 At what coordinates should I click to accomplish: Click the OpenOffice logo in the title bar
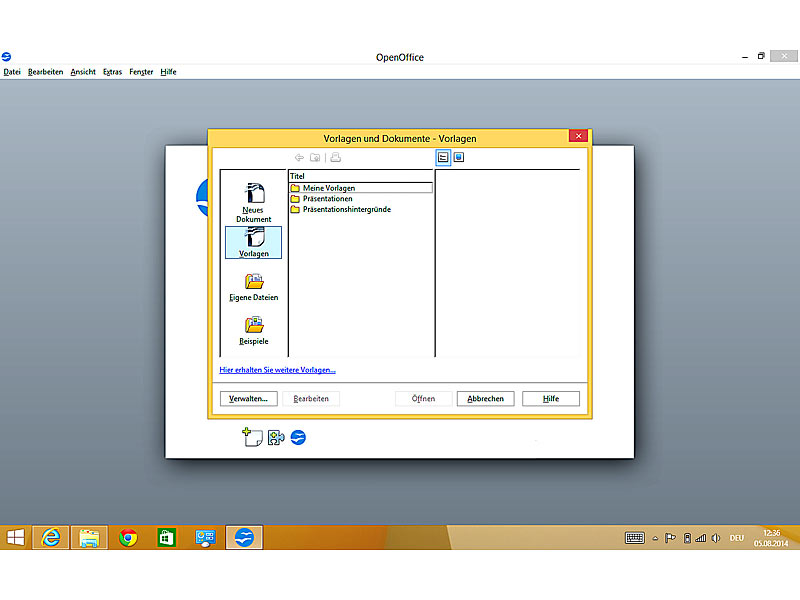coord(6,57)
